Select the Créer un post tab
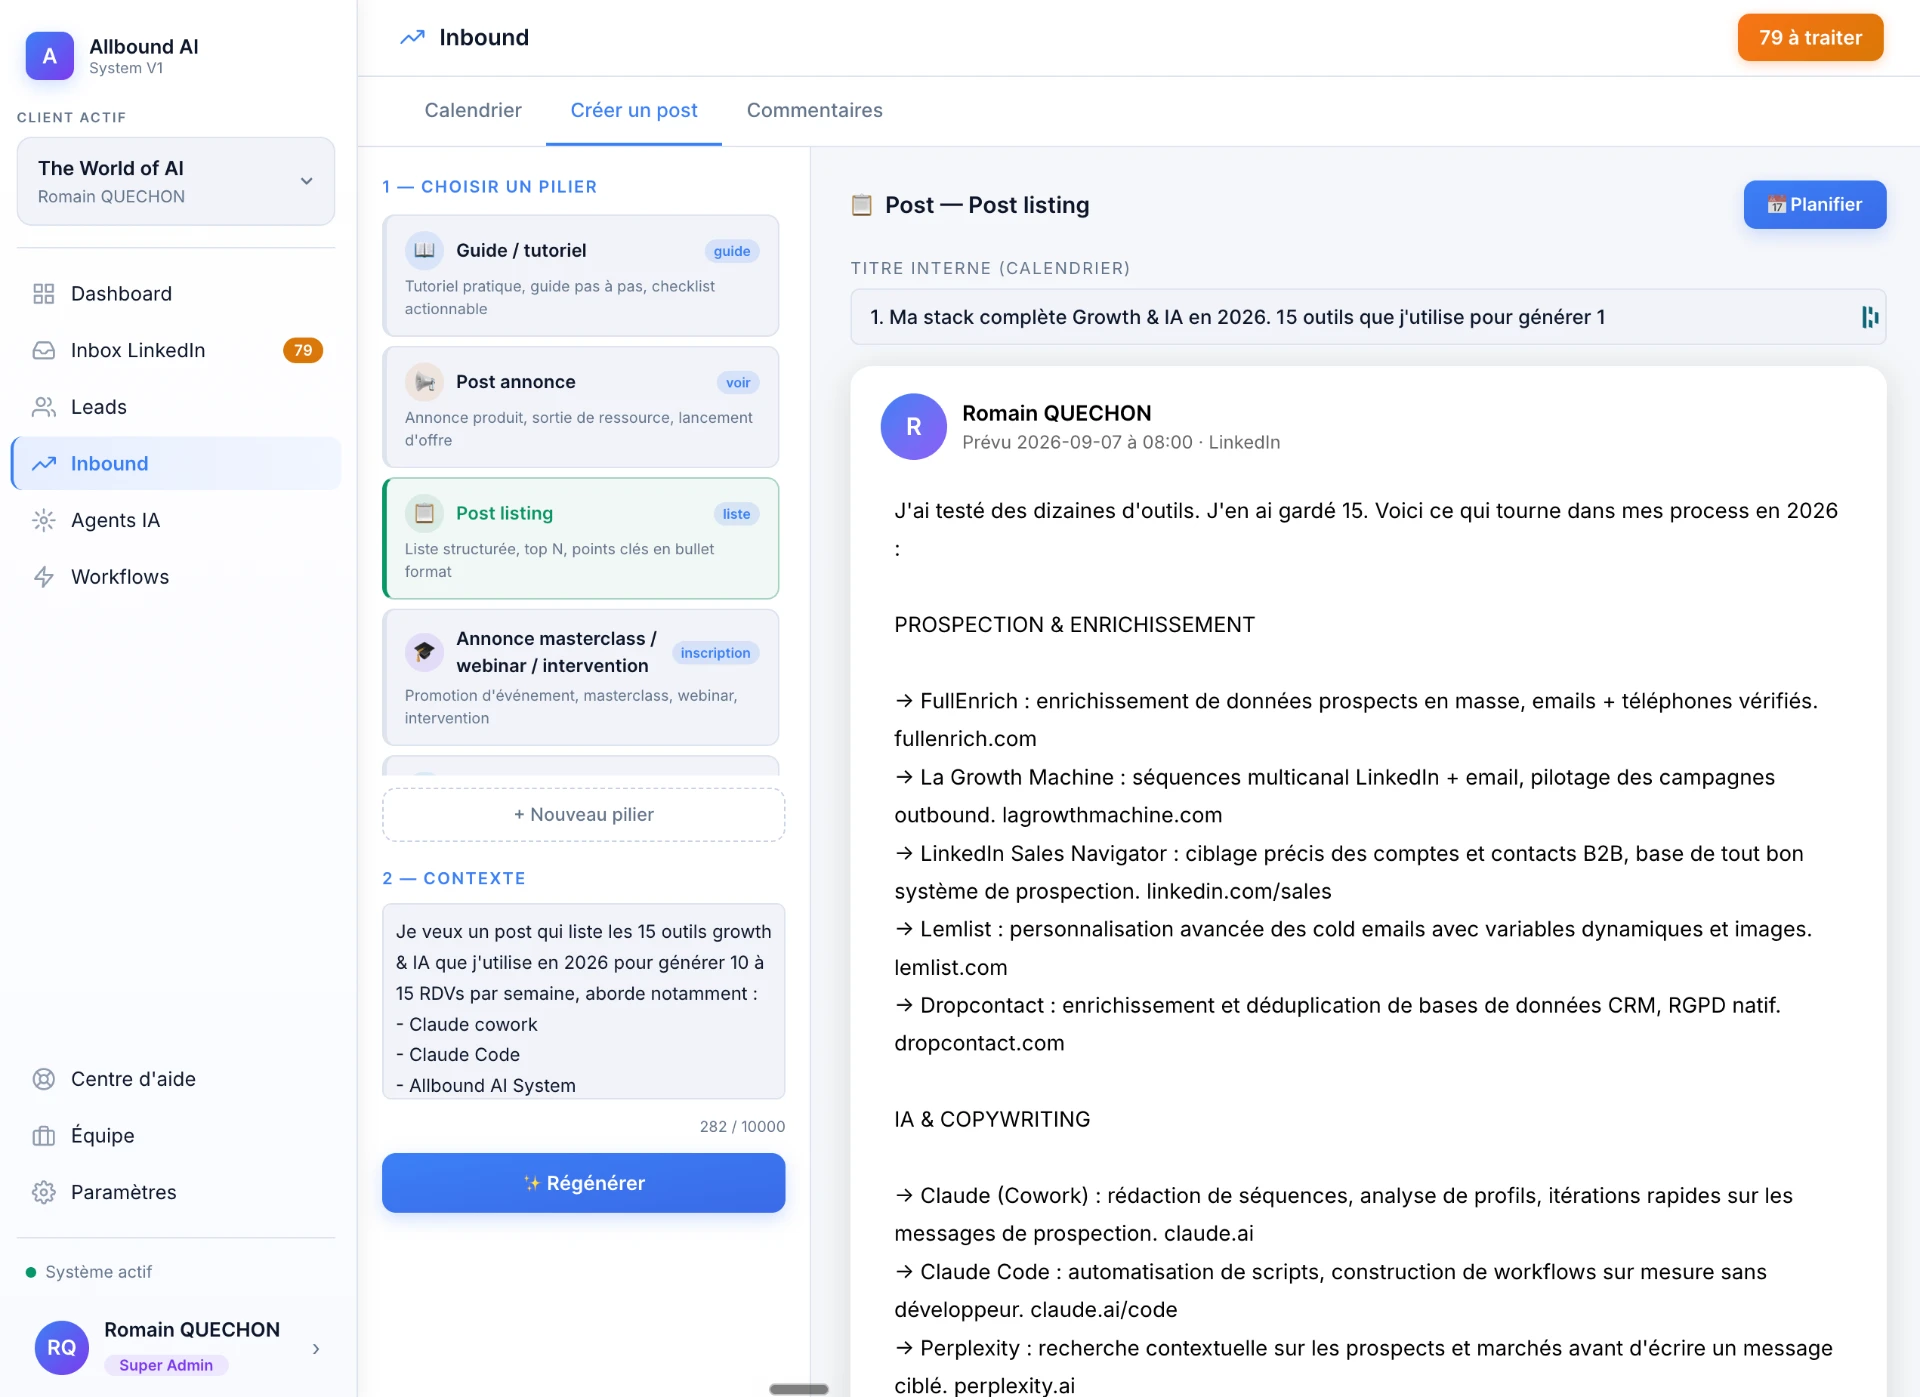This screenshot has height=1397, width=1920. (634, 110)
